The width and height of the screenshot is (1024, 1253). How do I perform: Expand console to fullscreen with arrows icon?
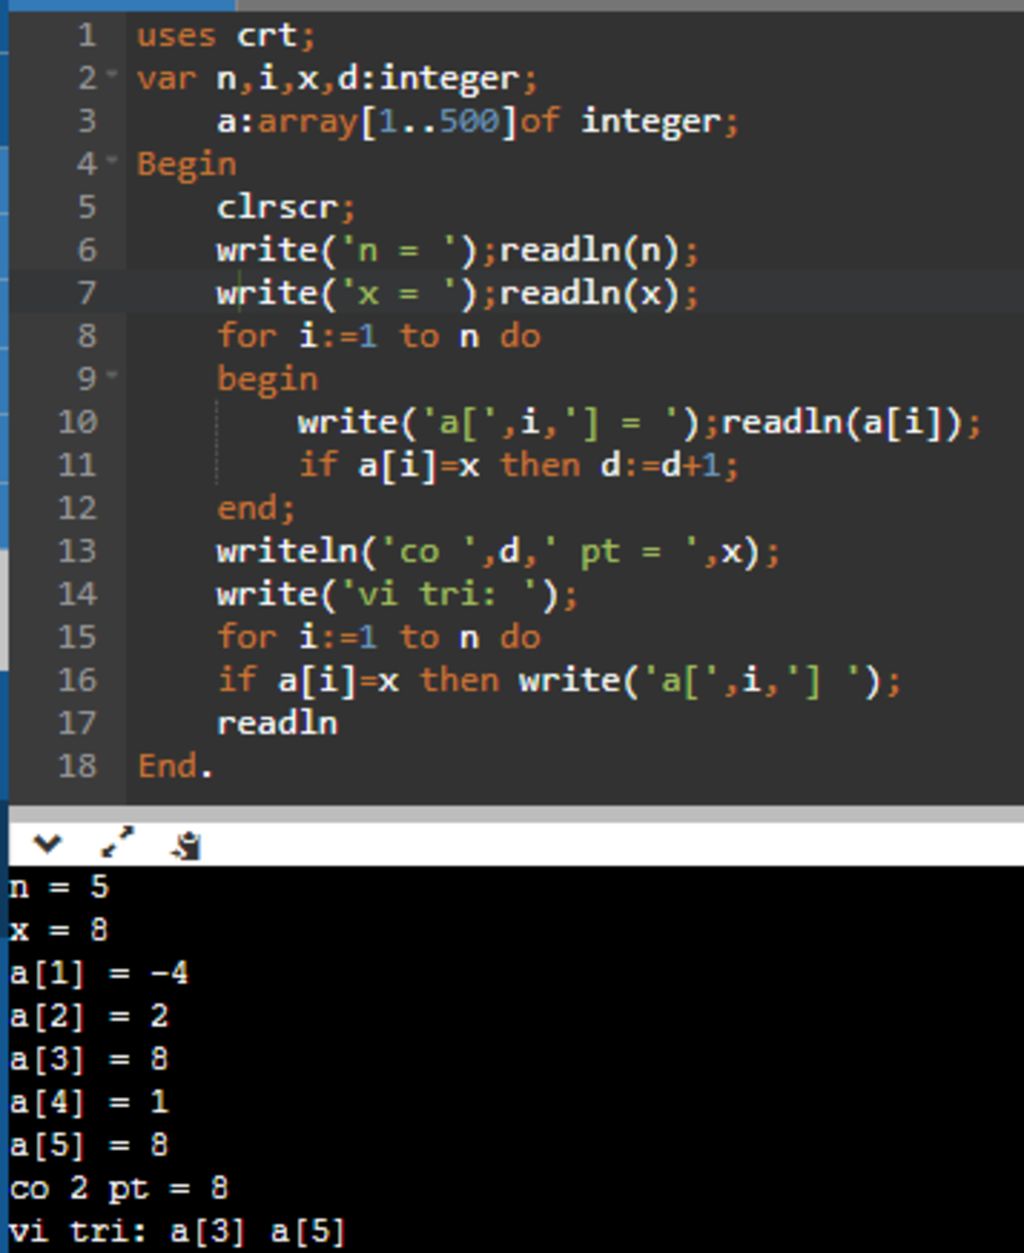118,844
